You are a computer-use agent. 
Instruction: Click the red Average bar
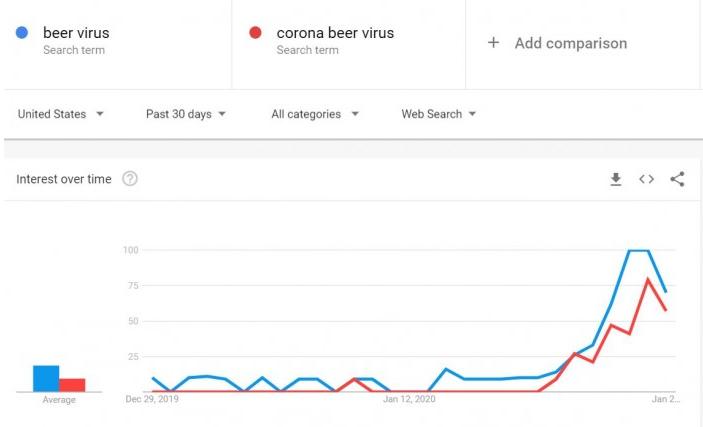click(72, 385)
